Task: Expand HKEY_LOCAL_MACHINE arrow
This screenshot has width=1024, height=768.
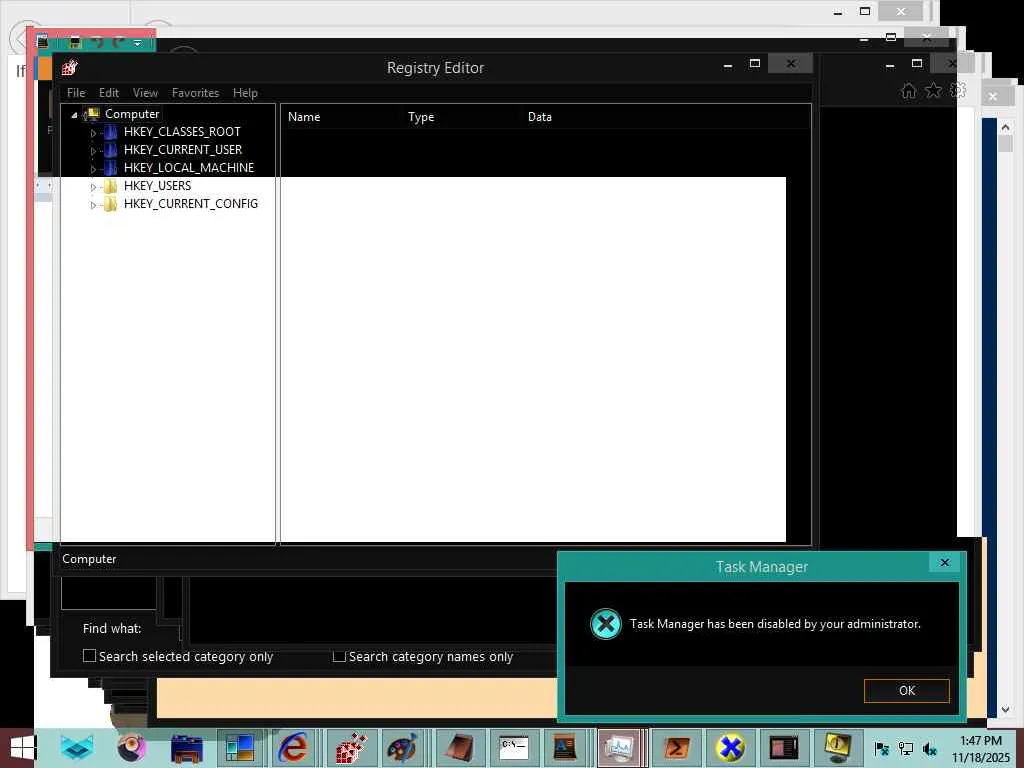Action: pyautogui.click(x=93, y=169)
